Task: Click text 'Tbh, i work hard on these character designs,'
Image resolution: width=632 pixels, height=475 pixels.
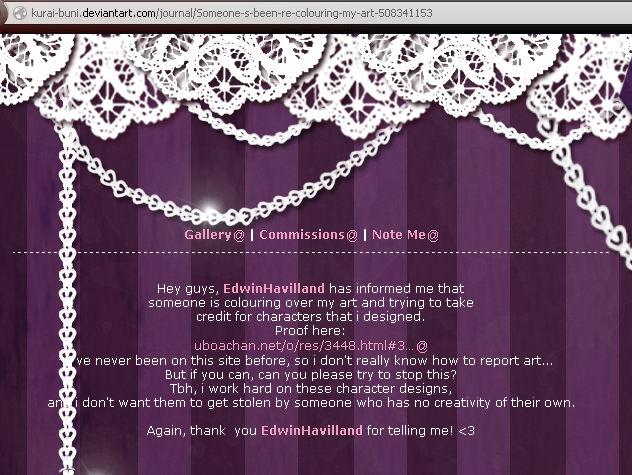Action: click(311, 389)
